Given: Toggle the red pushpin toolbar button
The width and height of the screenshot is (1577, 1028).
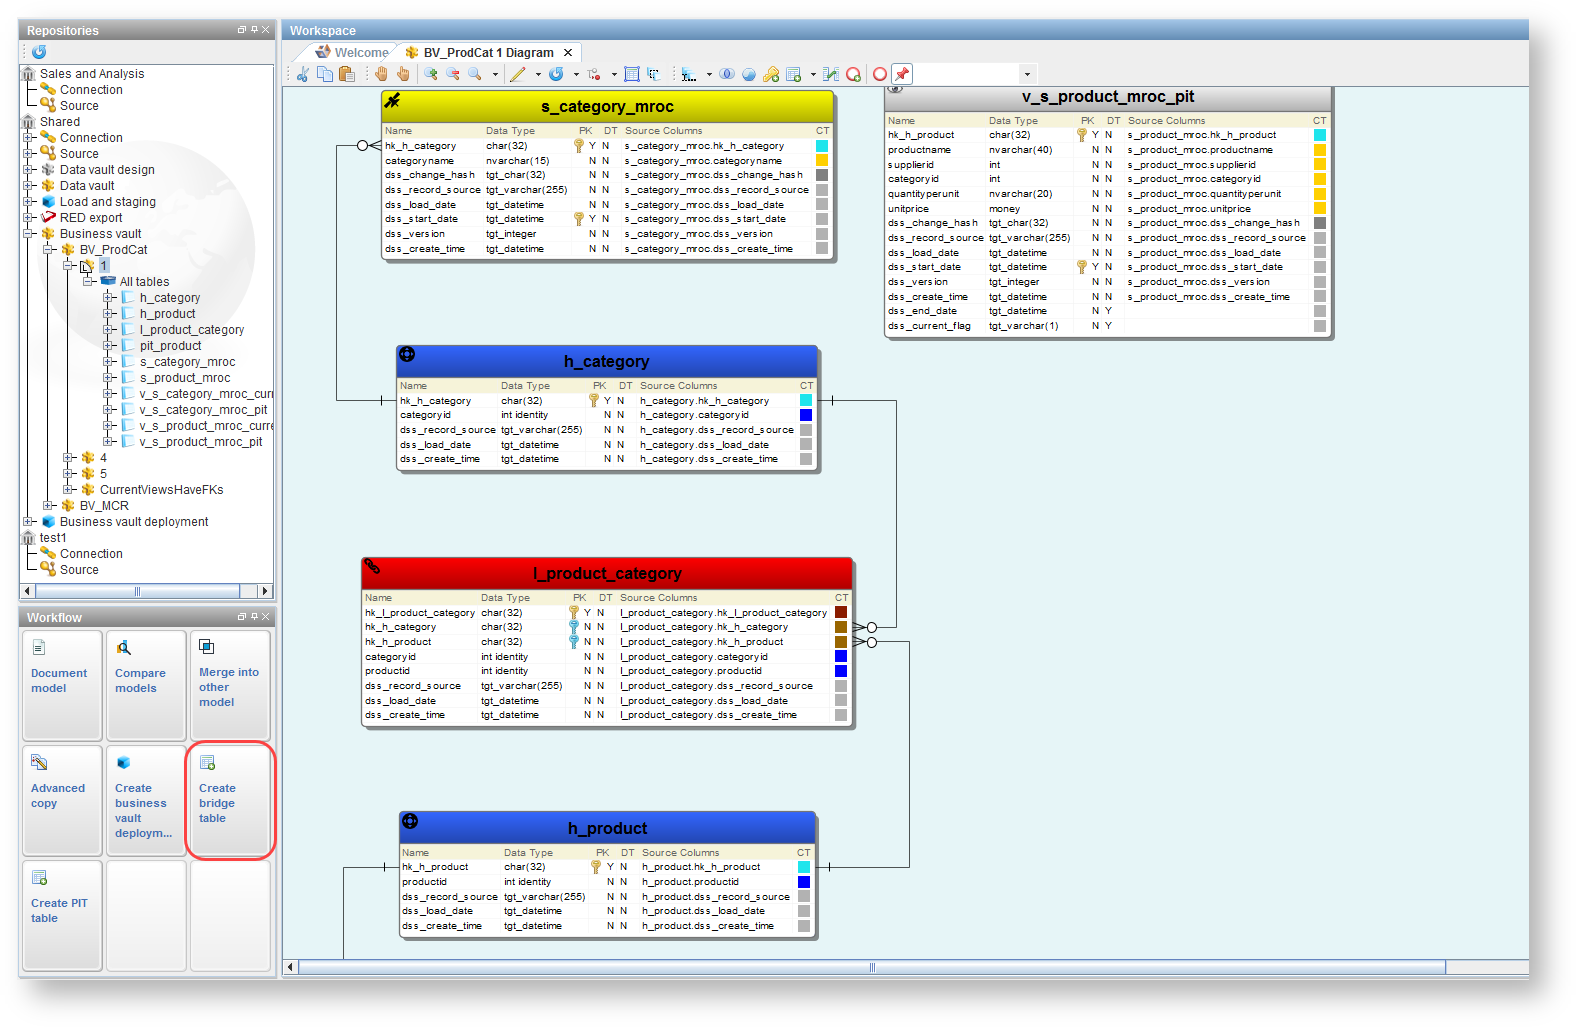Looking at the screenshot, I should (902, 74).
